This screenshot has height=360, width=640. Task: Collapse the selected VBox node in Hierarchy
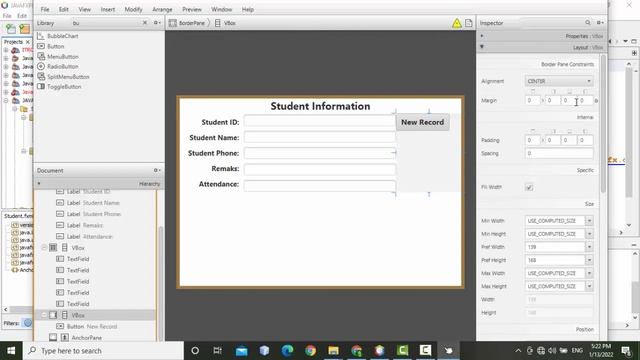44,315
